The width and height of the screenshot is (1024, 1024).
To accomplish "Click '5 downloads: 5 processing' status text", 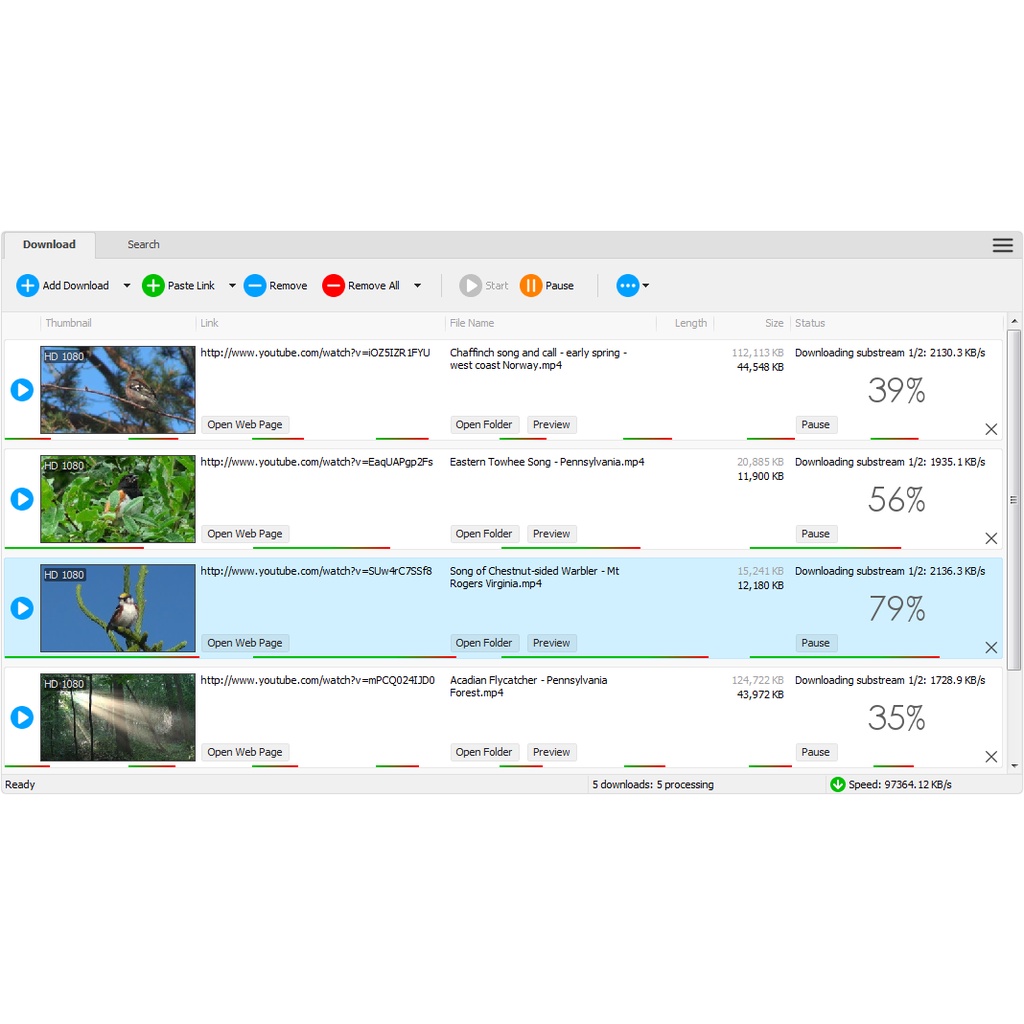I will tap(652, 784).
